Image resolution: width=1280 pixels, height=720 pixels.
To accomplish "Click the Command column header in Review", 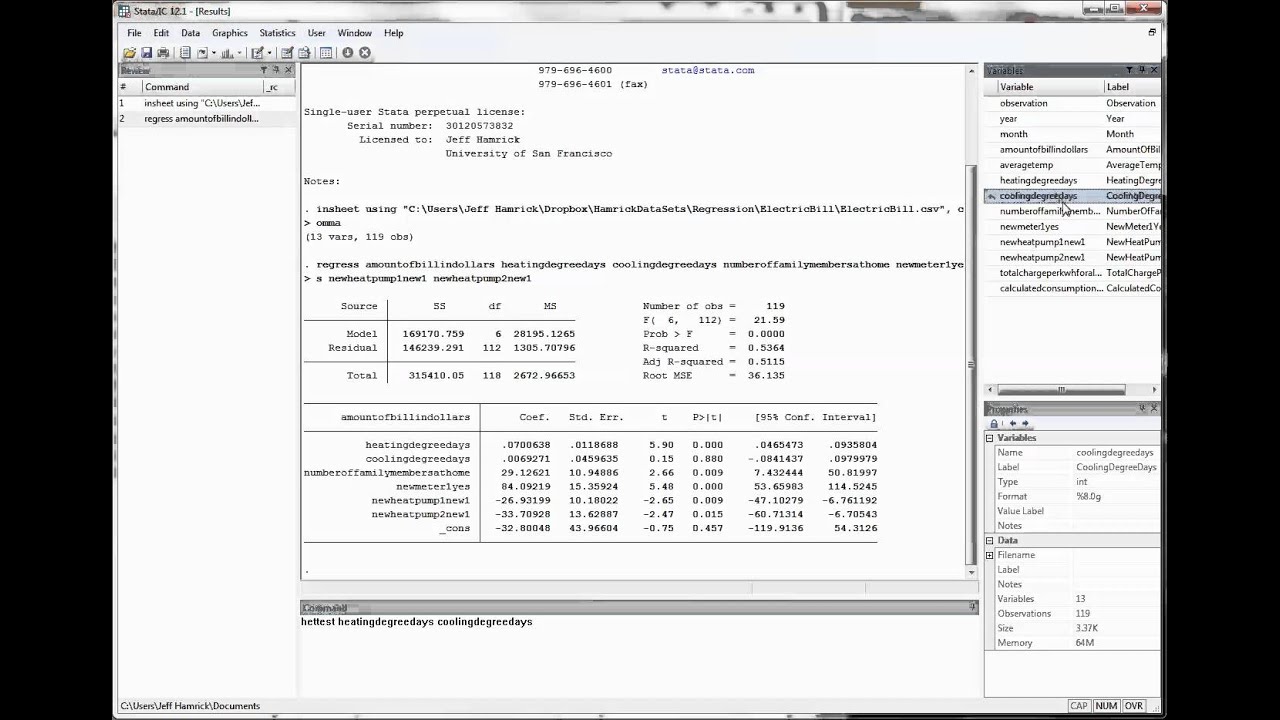I will [x=200, y=87].
